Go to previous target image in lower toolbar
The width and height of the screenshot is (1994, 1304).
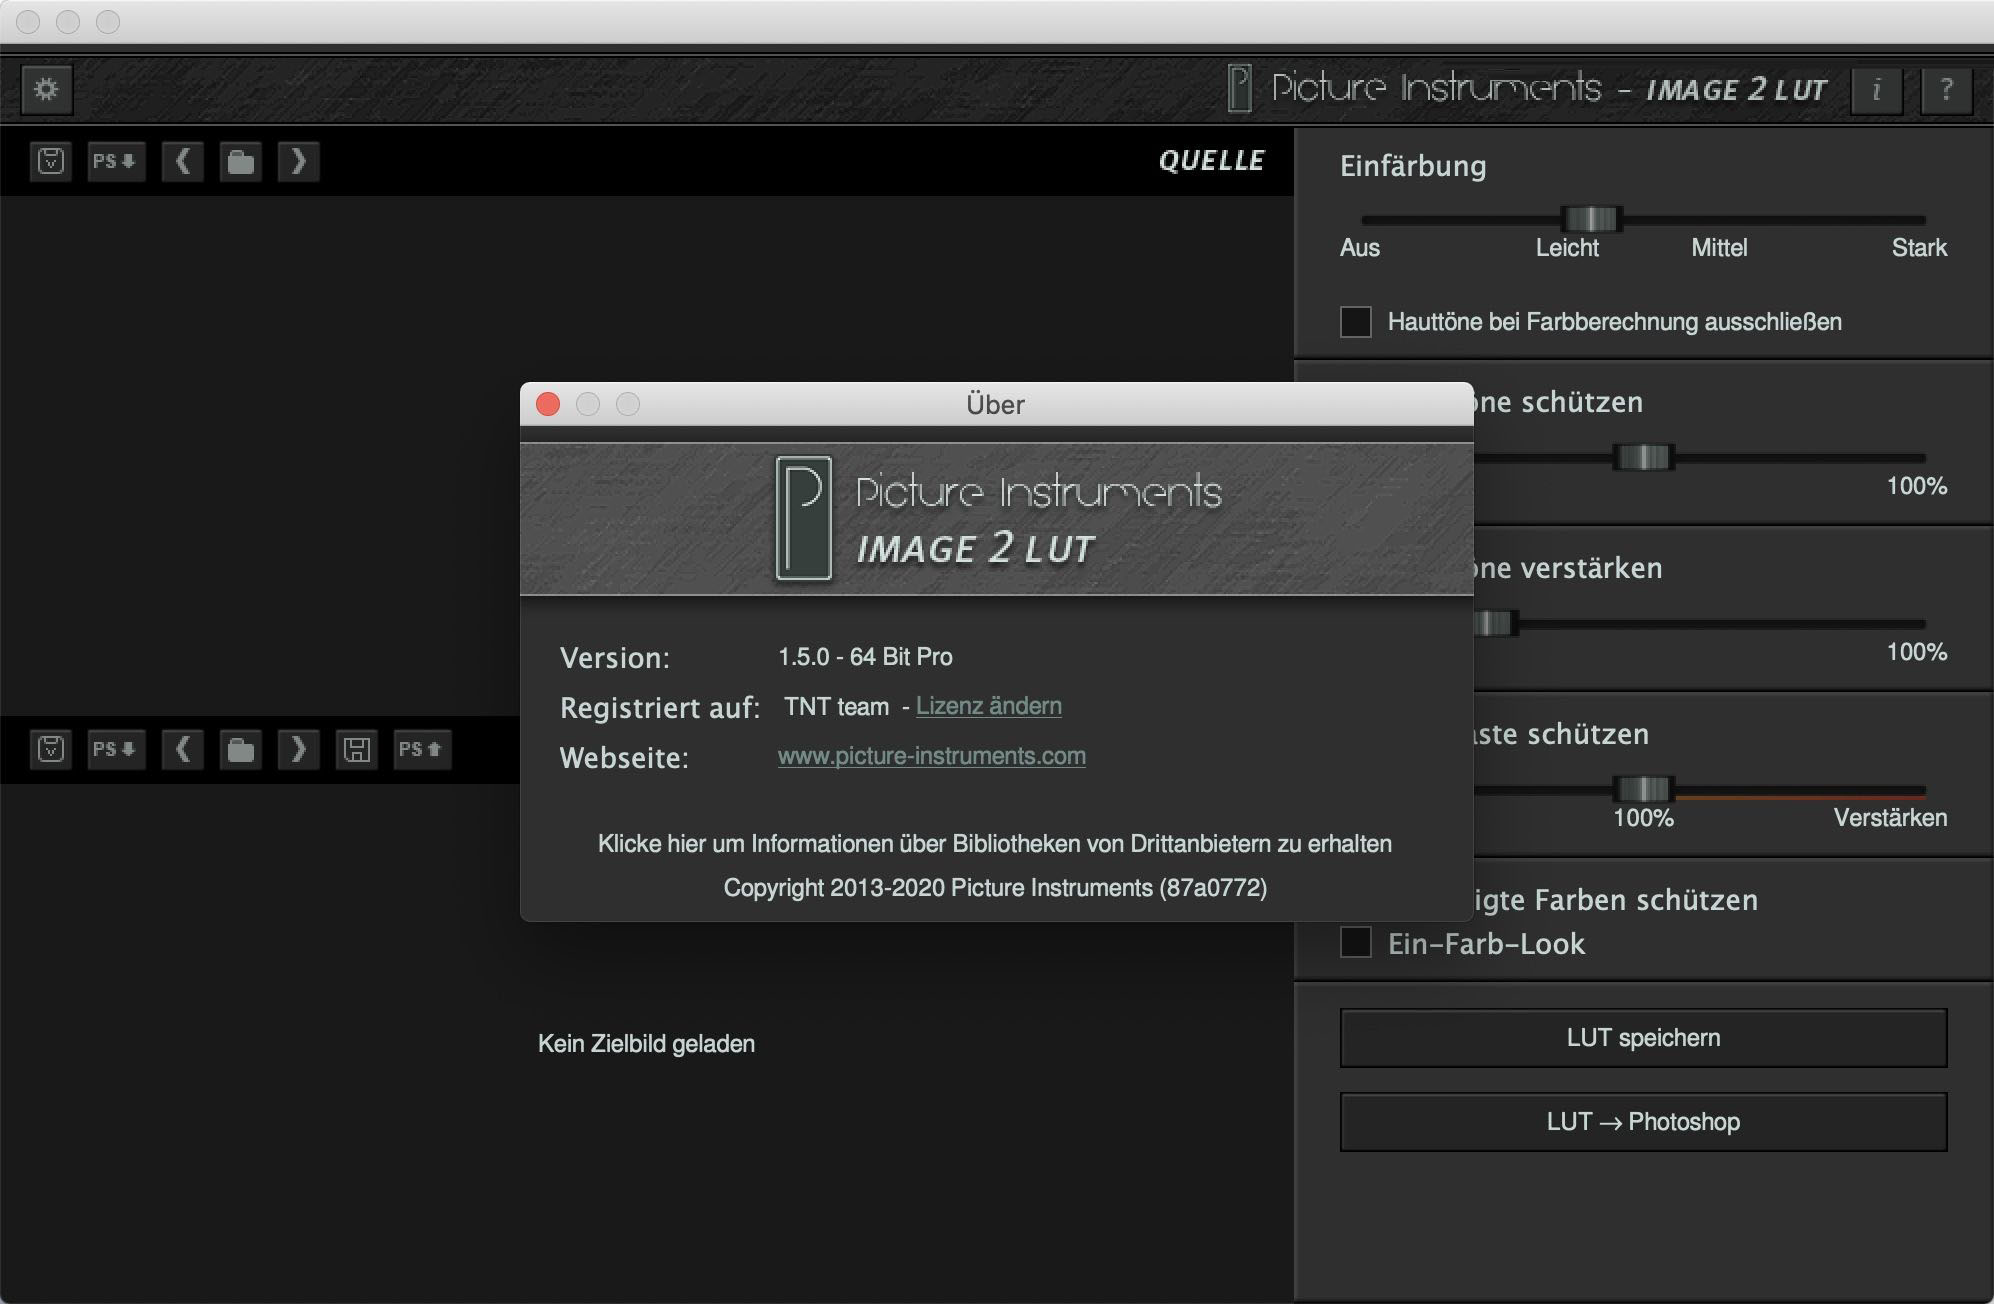(182, 749)
